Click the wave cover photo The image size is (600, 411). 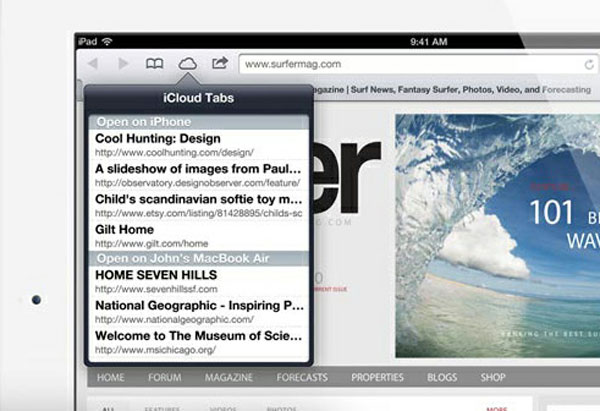coord(497,236)
